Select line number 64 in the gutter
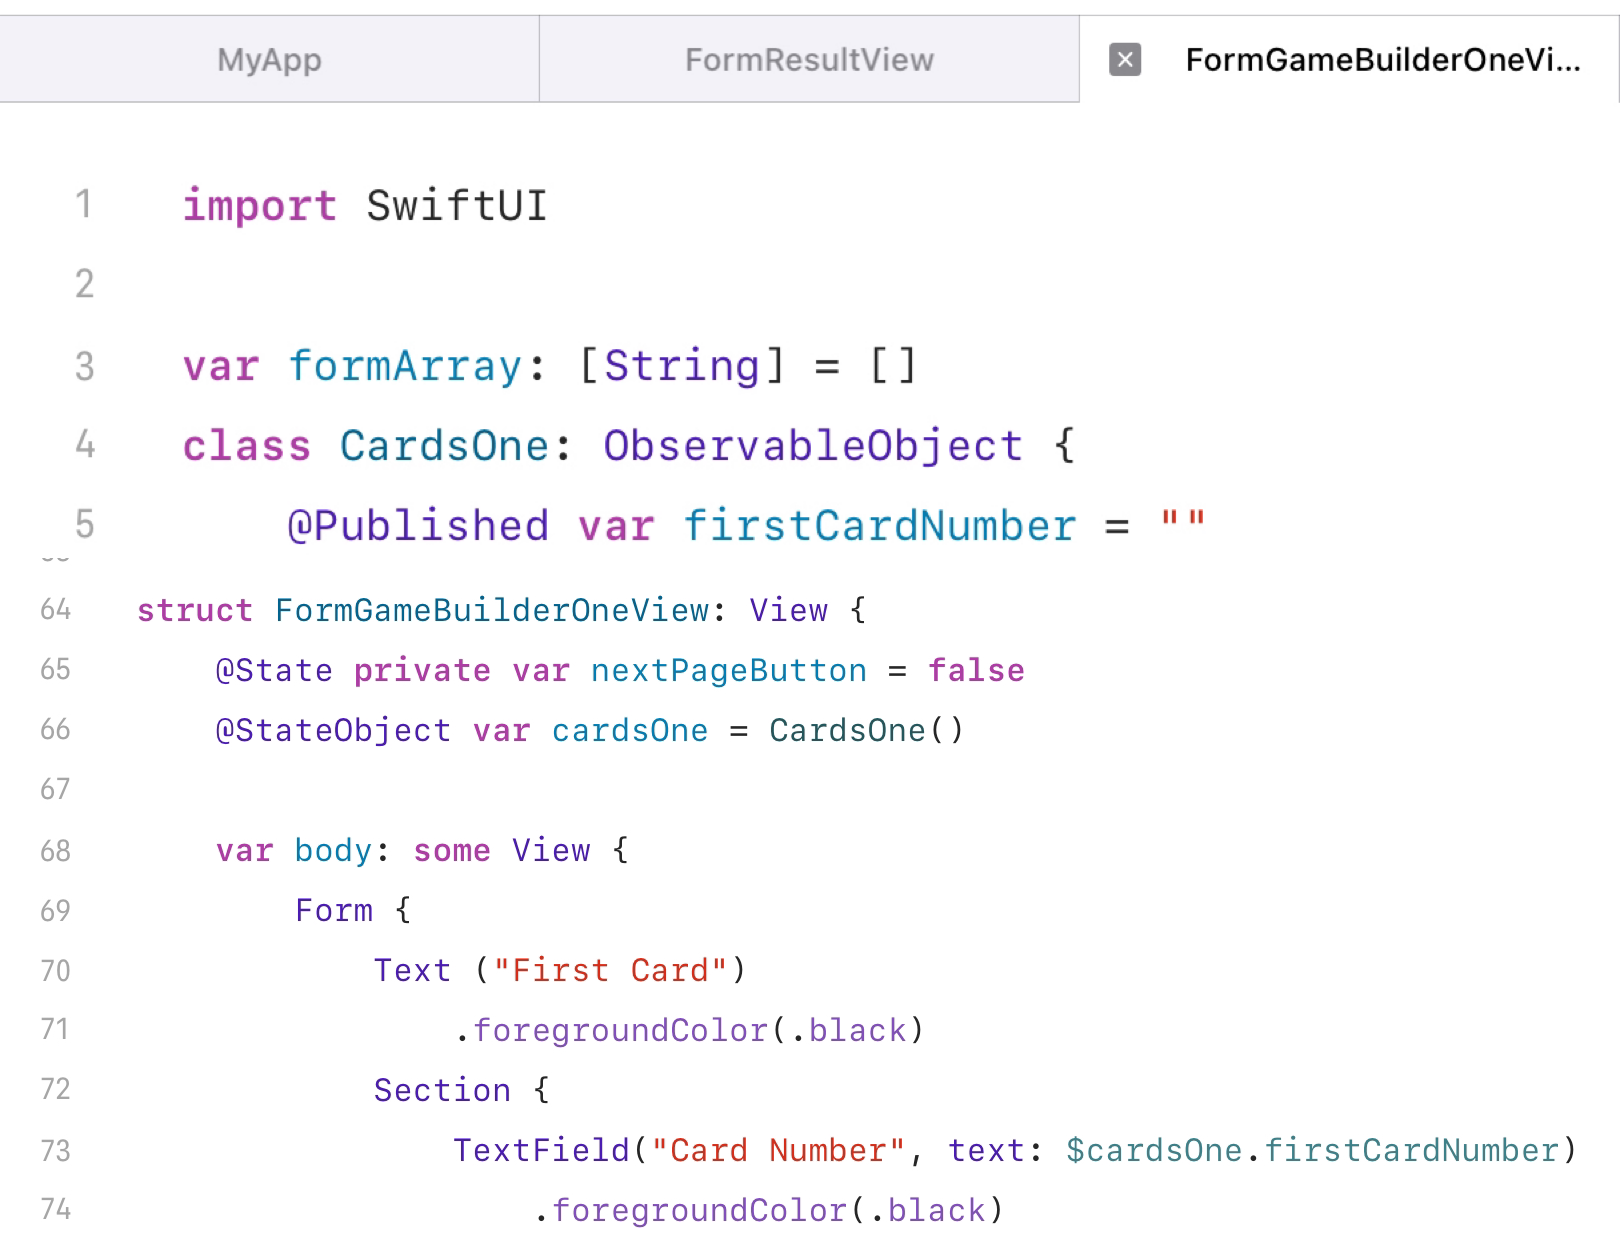 56,610
